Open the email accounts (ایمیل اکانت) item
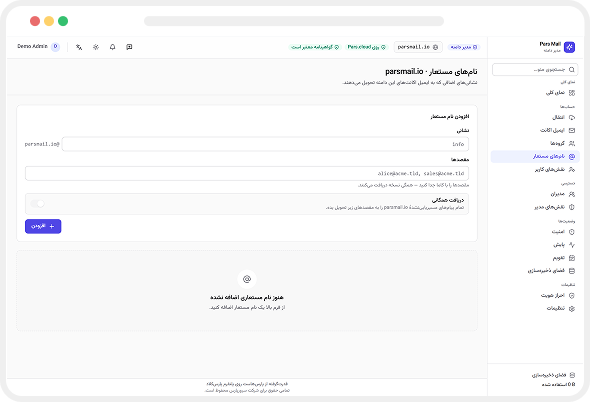Image resolution: width=590 pixels, height=402 pixels. click(x=535, y=130)
